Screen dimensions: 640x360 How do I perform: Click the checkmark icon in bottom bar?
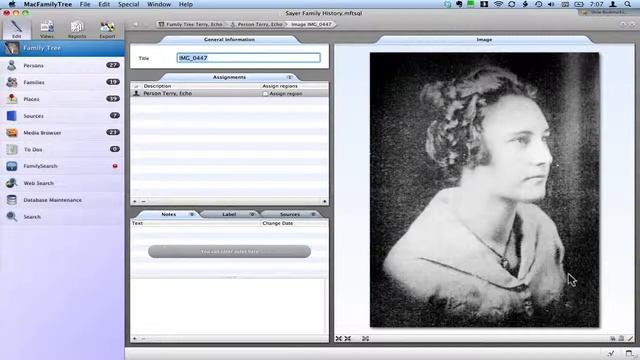pos(611,353)
